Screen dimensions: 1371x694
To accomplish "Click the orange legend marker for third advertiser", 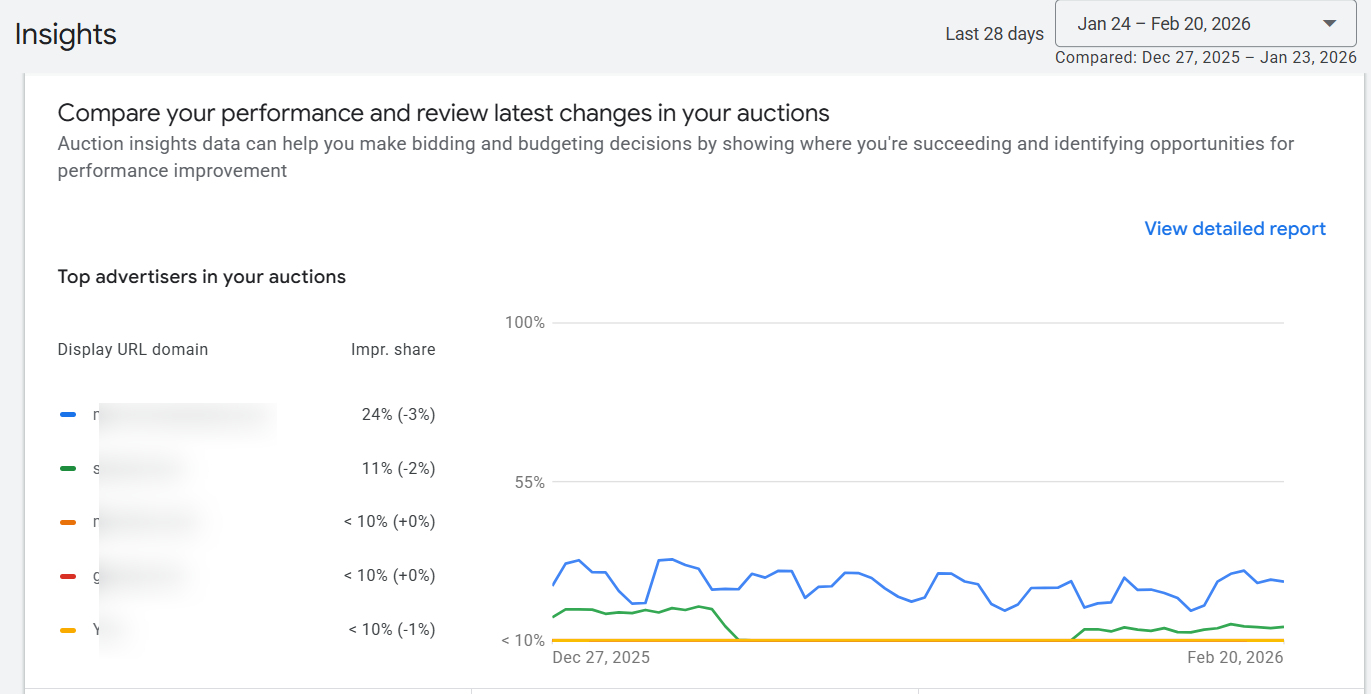I will pyautogui.click(x=68, y=522).
